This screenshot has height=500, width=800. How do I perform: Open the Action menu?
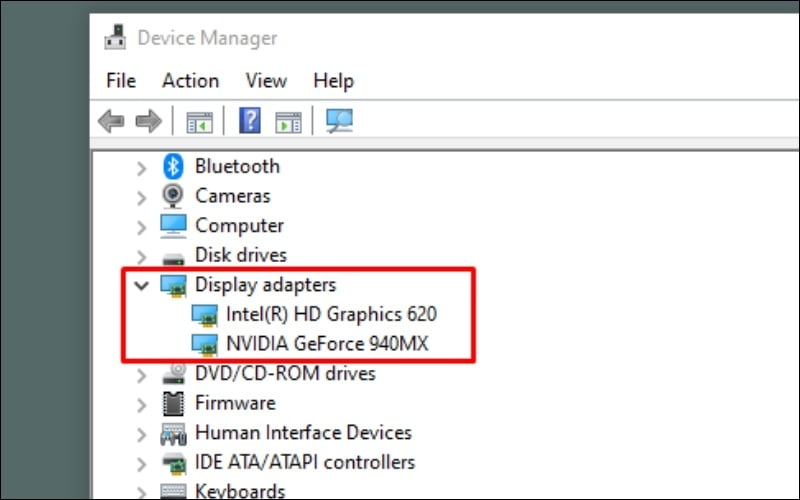click(x=190, y=81)
